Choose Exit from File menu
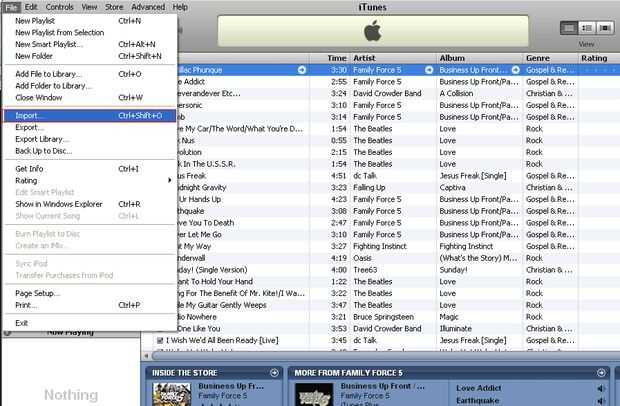This screenshot has height=406, width=620. pos(89,323)
